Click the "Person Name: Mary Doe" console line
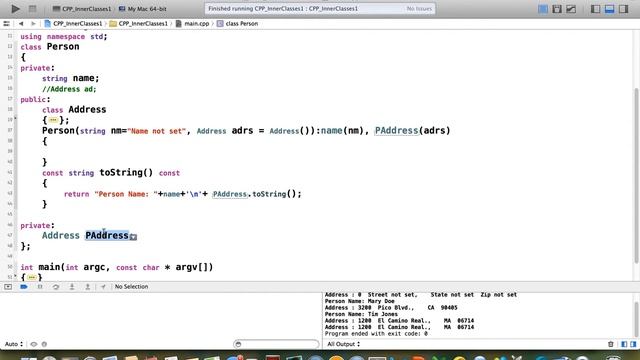The width and height of the screenshot is (640, 360). [360, 301]
